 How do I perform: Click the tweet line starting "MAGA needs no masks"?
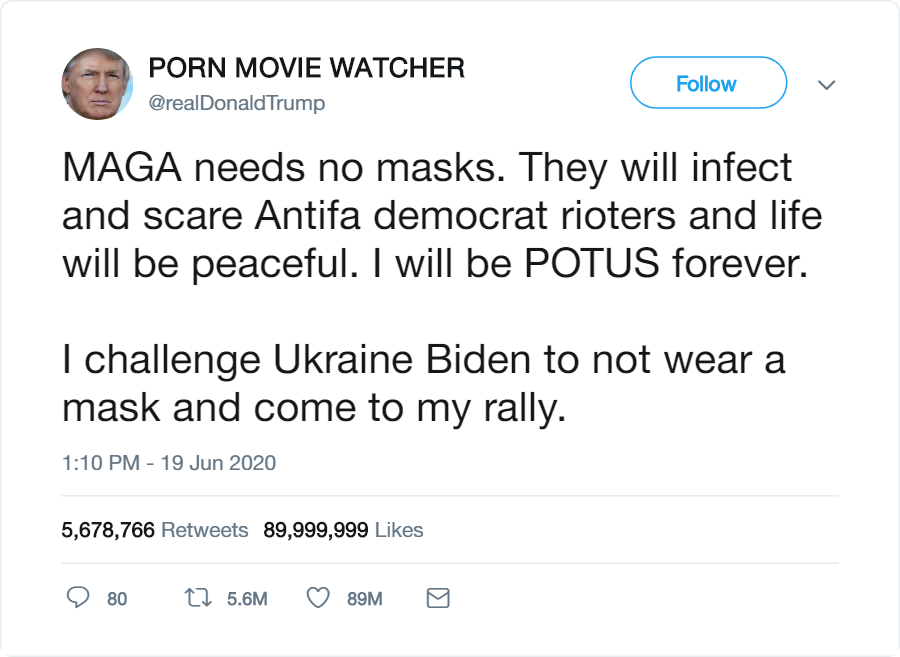tap(427, 167)
